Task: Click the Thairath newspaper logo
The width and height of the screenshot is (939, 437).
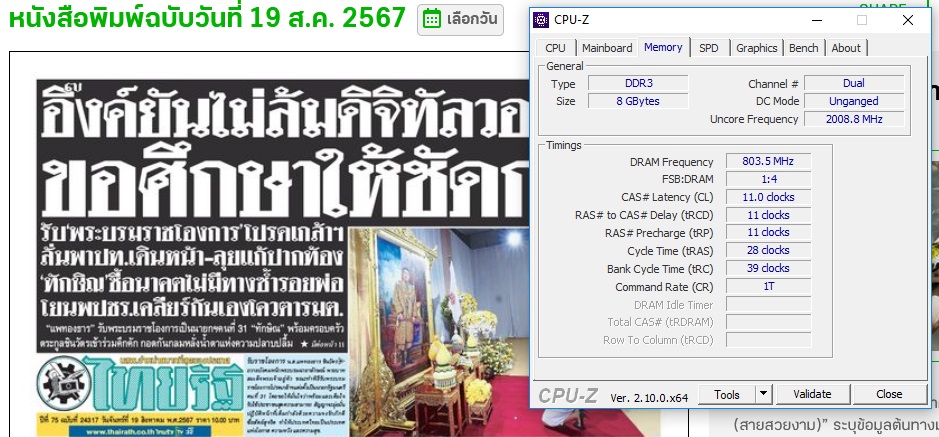Action: click(140, 383)
